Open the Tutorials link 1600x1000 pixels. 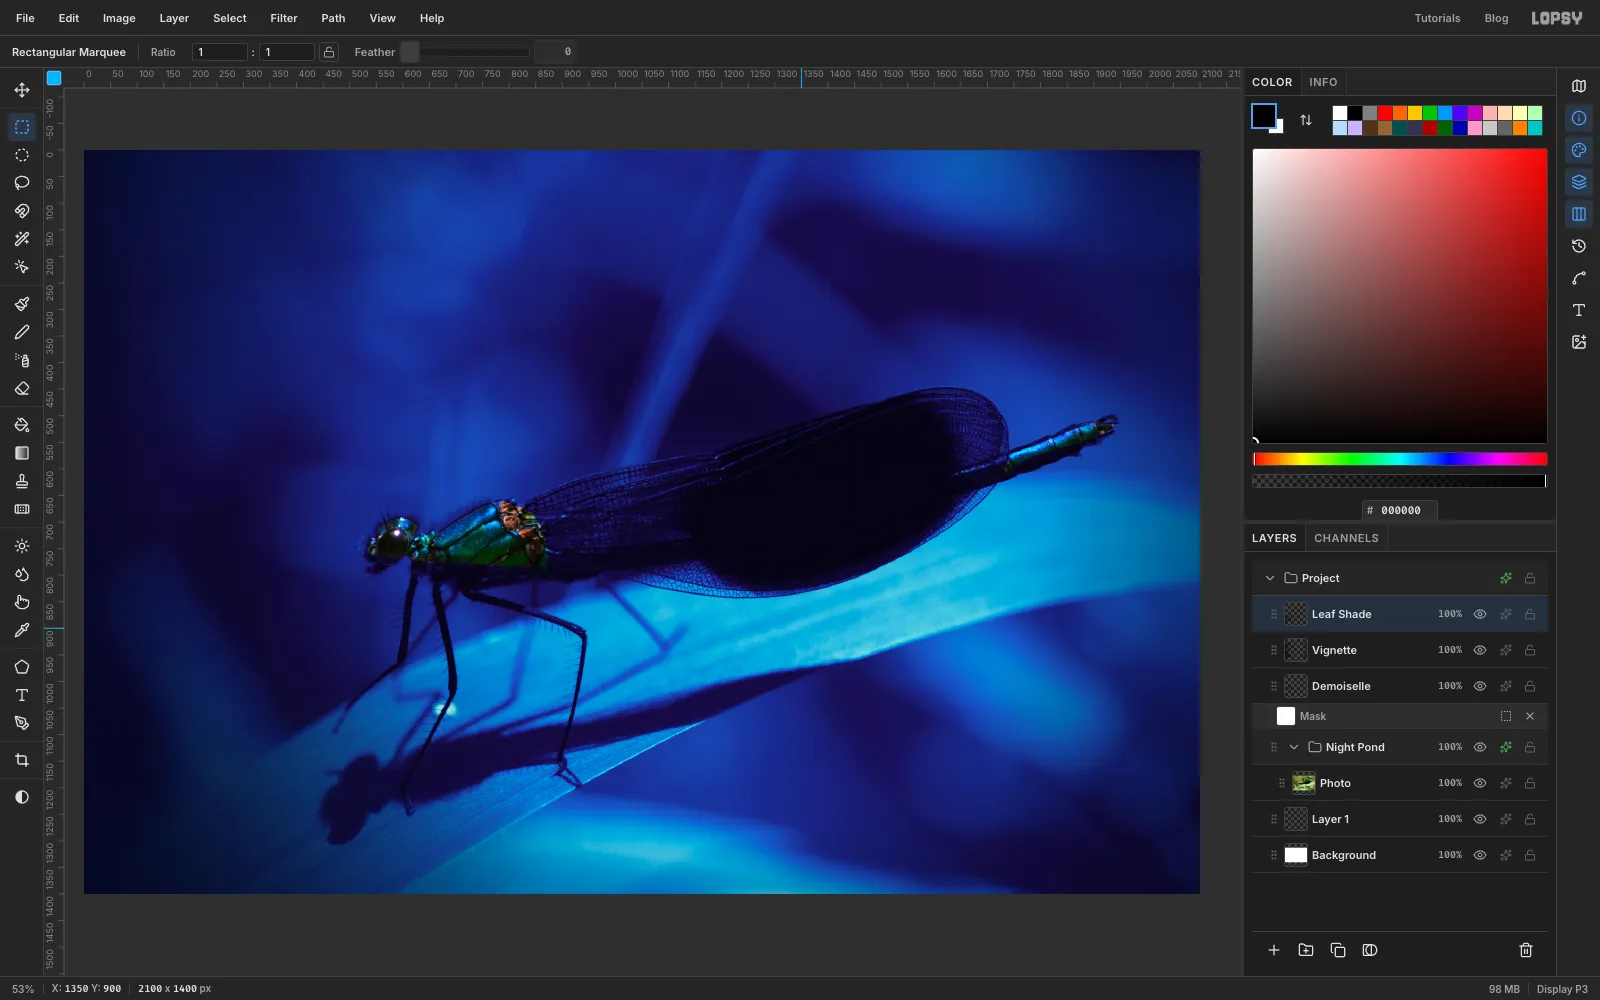pos(1437,18)
